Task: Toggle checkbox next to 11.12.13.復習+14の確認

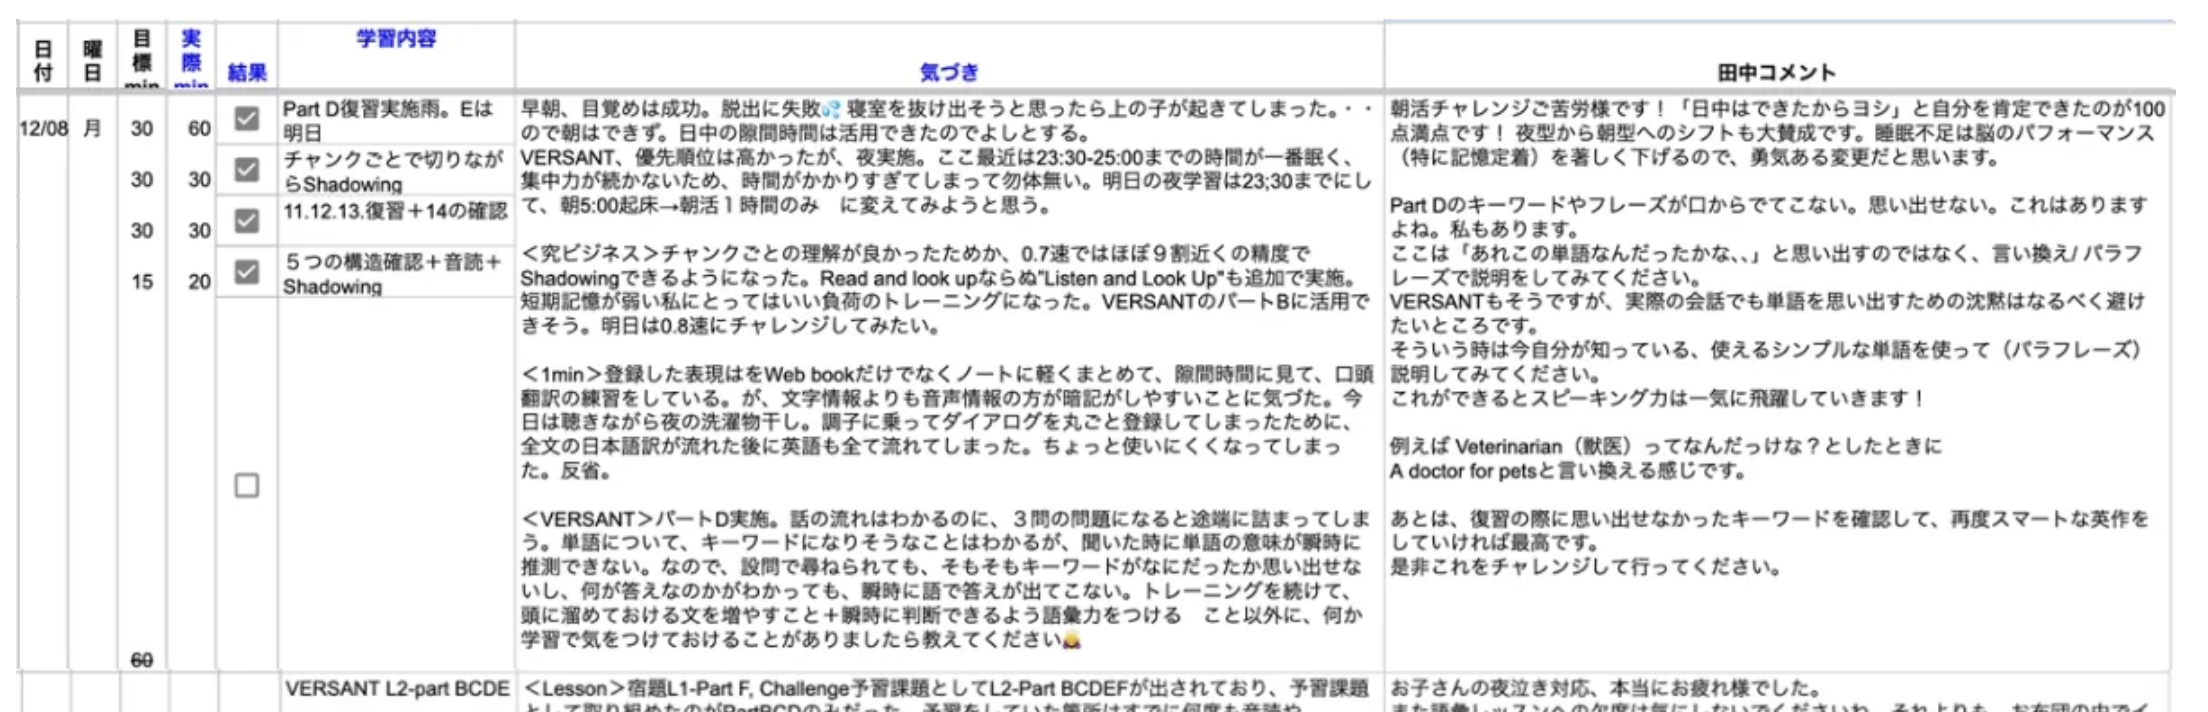Action: pos(246,220)
